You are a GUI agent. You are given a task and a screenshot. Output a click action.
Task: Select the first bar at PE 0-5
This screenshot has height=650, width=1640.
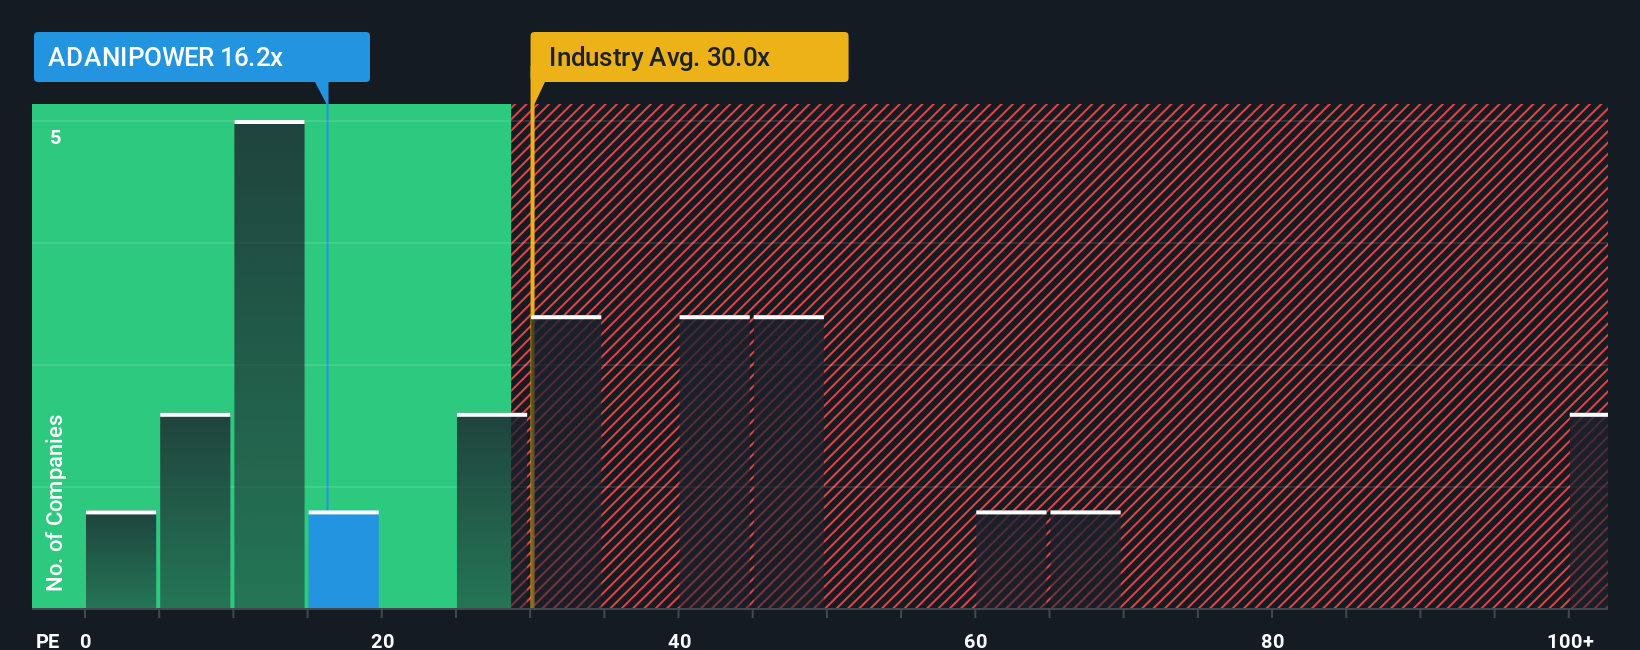click(x=121, y=560)
